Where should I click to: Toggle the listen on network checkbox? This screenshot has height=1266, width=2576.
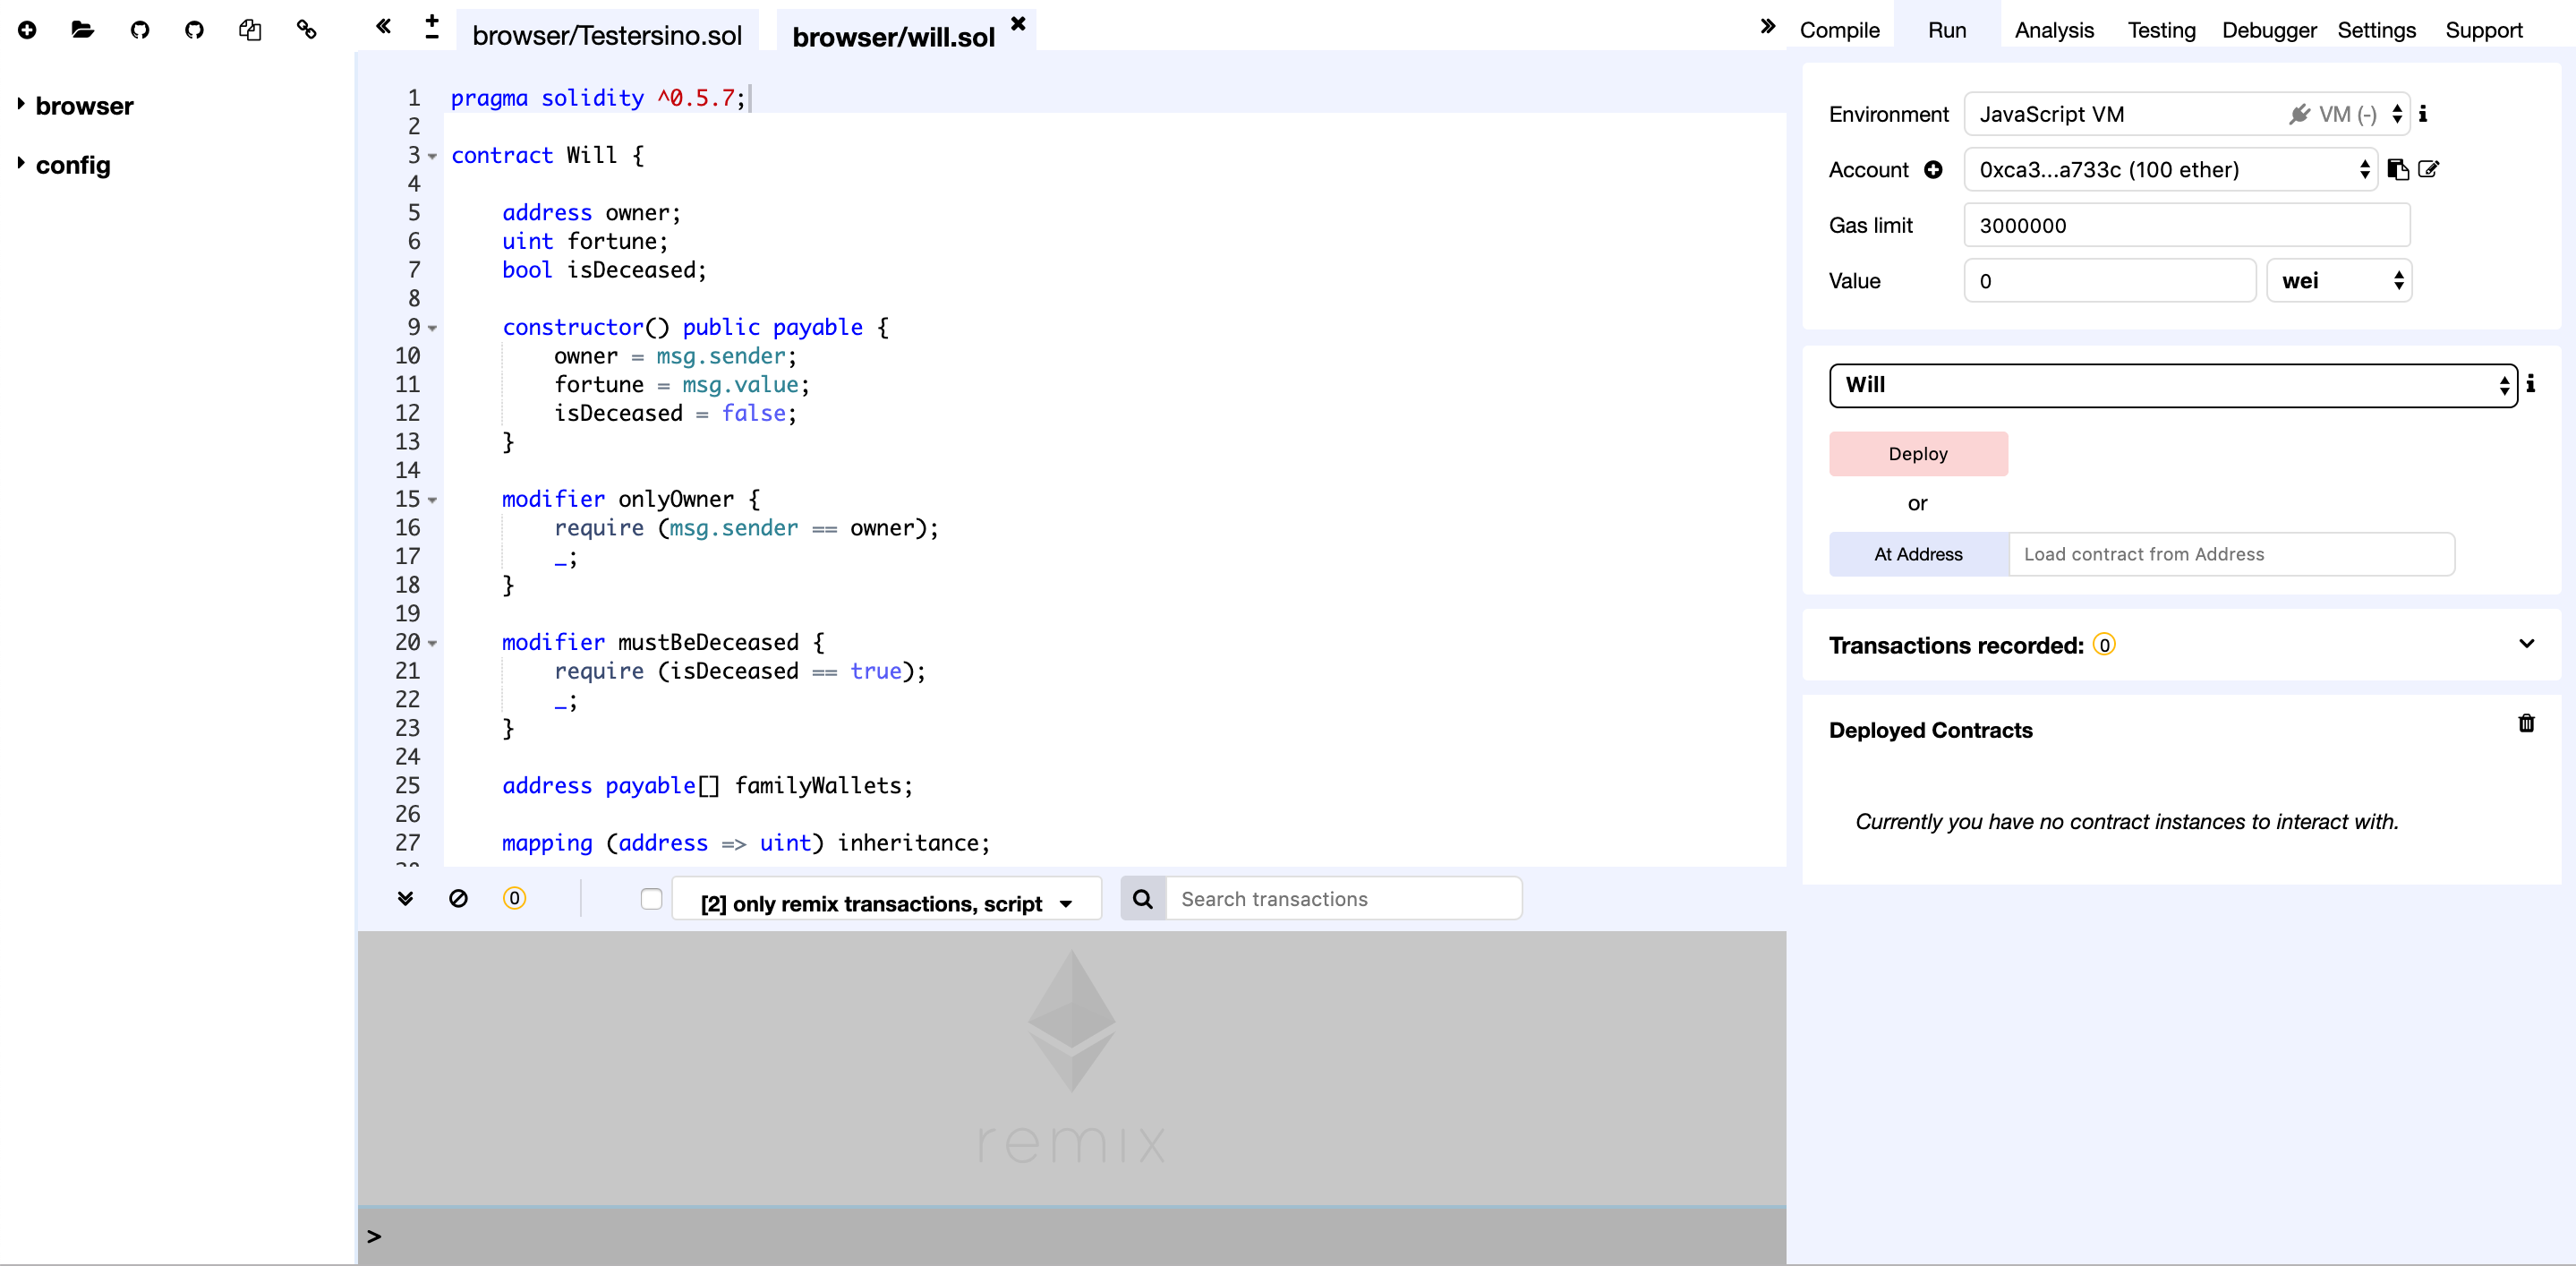point(651,899)
